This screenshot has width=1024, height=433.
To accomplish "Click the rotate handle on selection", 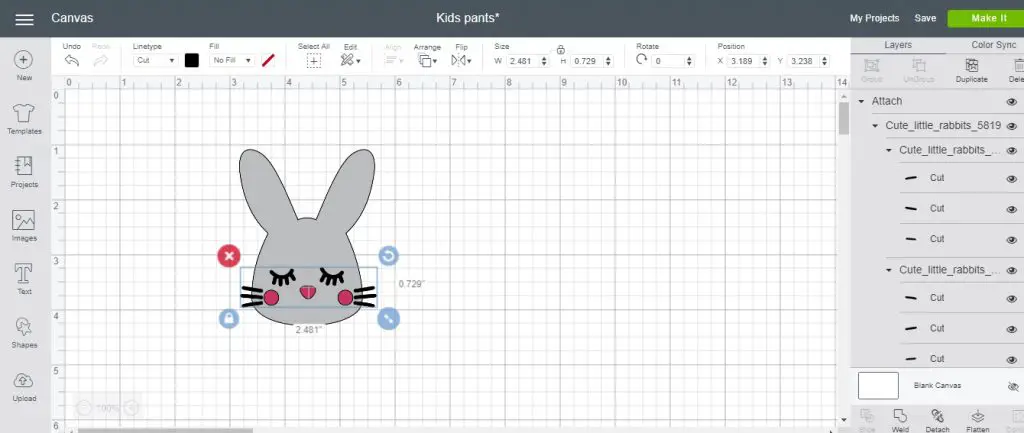I will pyautogui.click(x=389, y=256).
